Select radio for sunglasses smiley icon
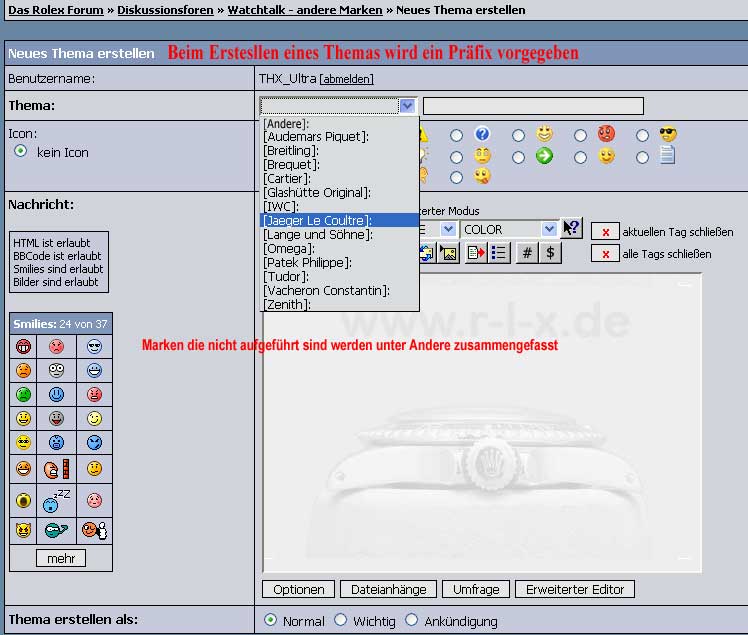The height and width of the screenshot is (635, 748). 642,135
